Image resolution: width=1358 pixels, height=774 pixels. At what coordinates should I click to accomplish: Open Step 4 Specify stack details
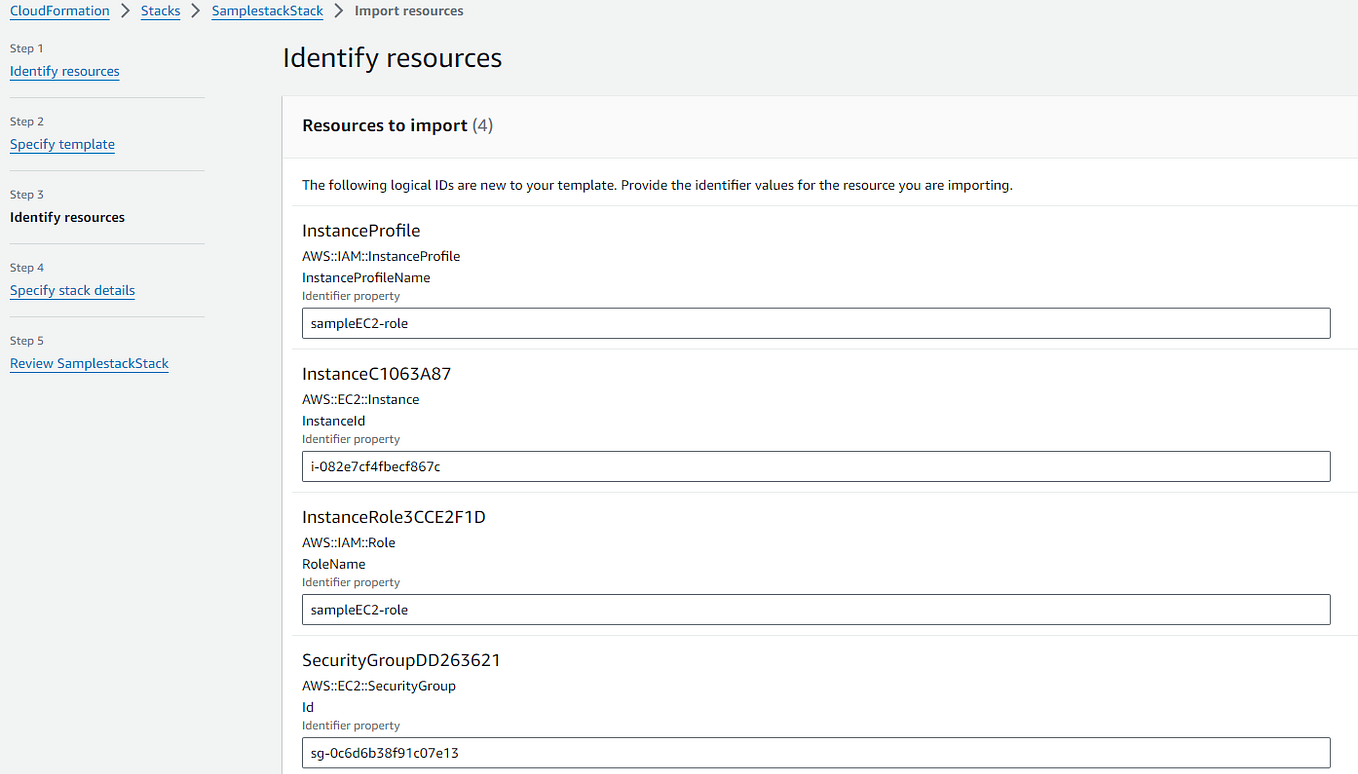72,290
